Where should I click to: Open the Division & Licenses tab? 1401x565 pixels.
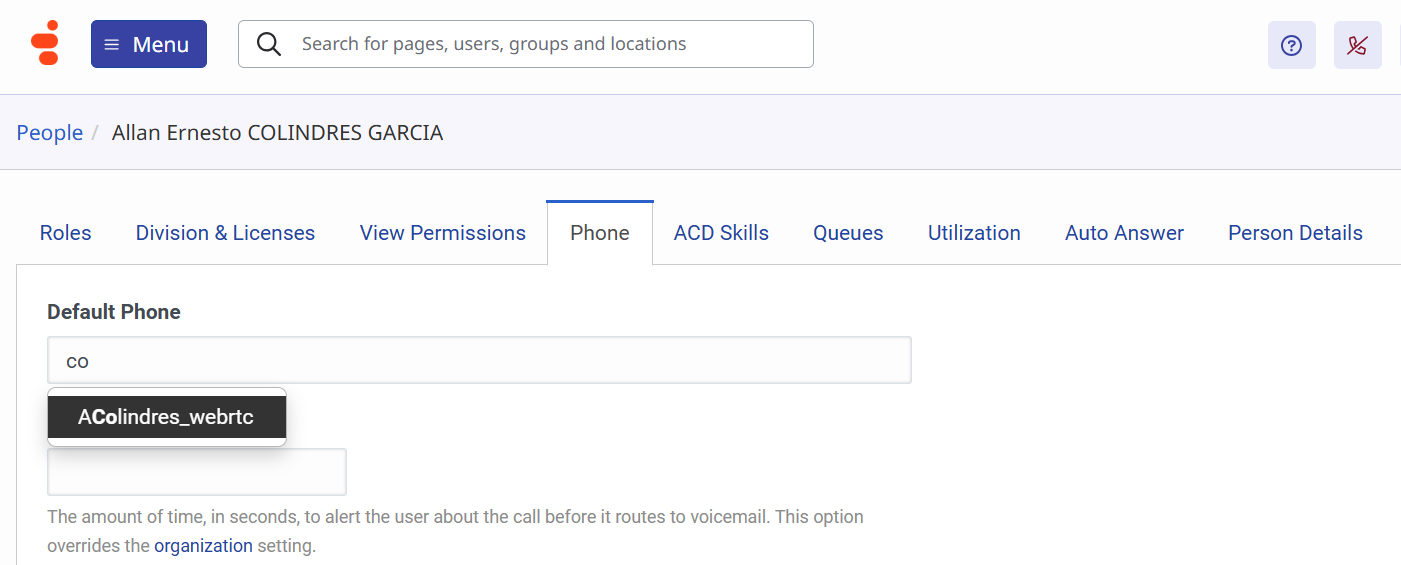pos(225,233)
